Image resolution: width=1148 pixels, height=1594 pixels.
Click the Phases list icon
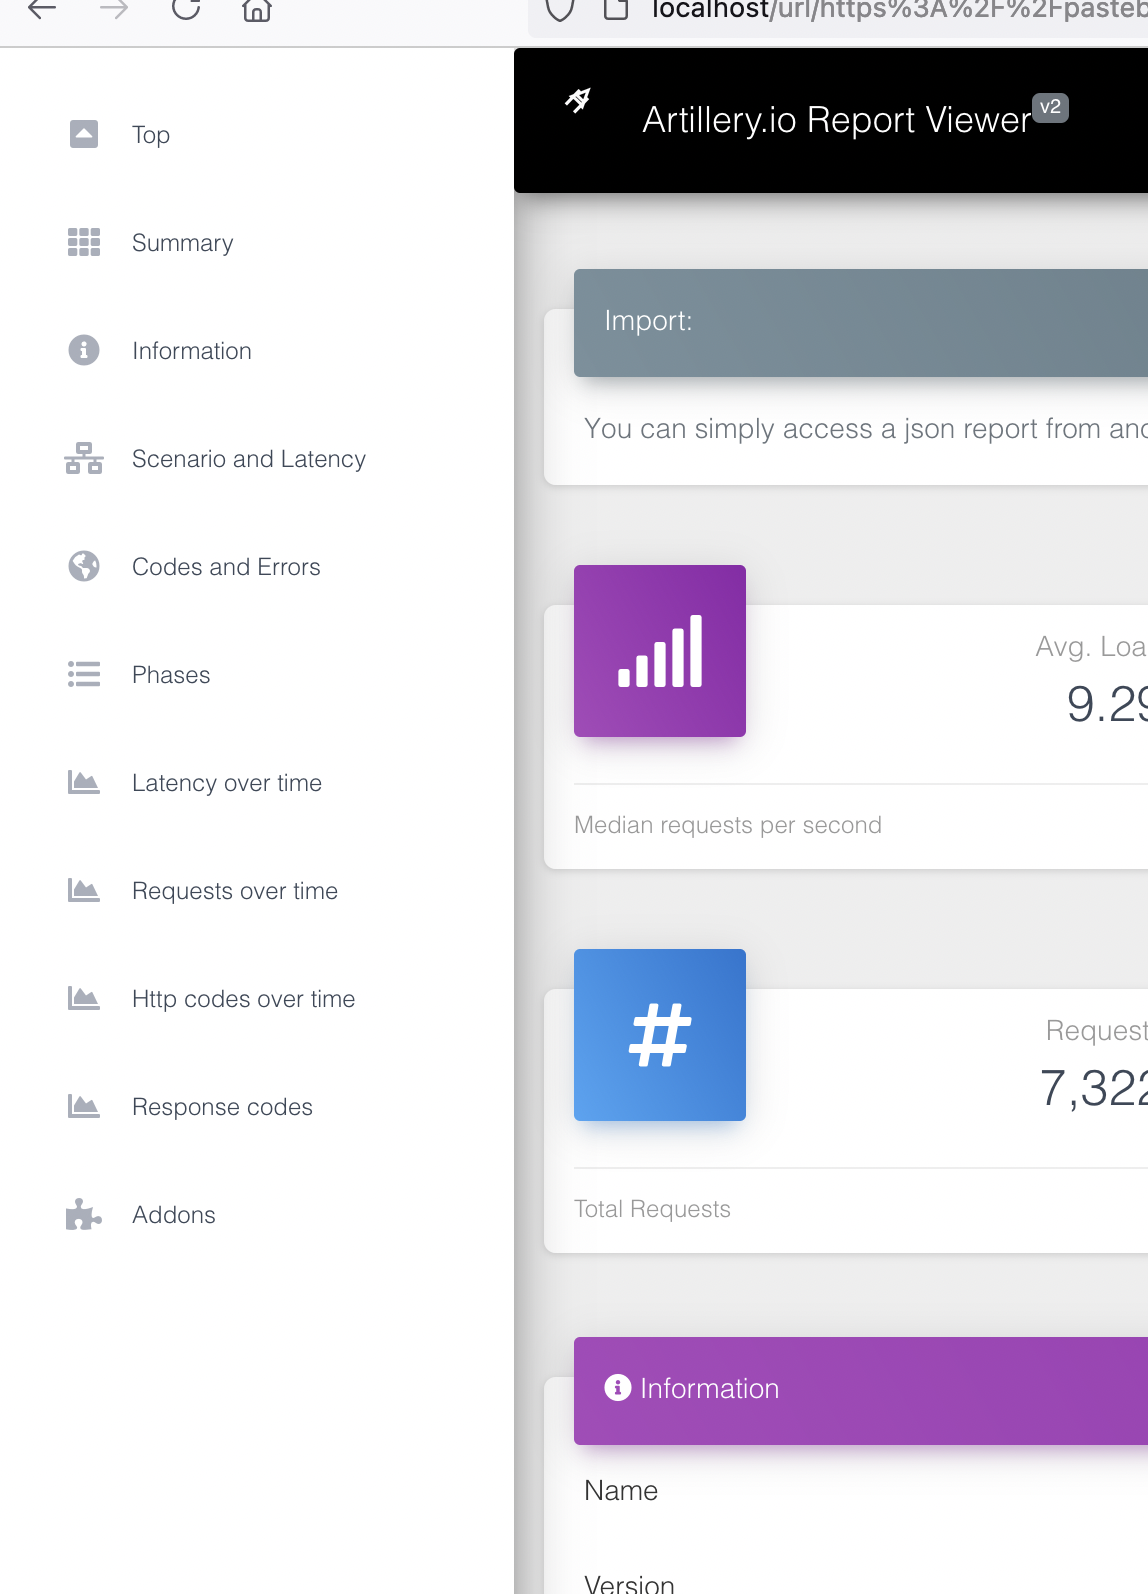click(84, 674)
